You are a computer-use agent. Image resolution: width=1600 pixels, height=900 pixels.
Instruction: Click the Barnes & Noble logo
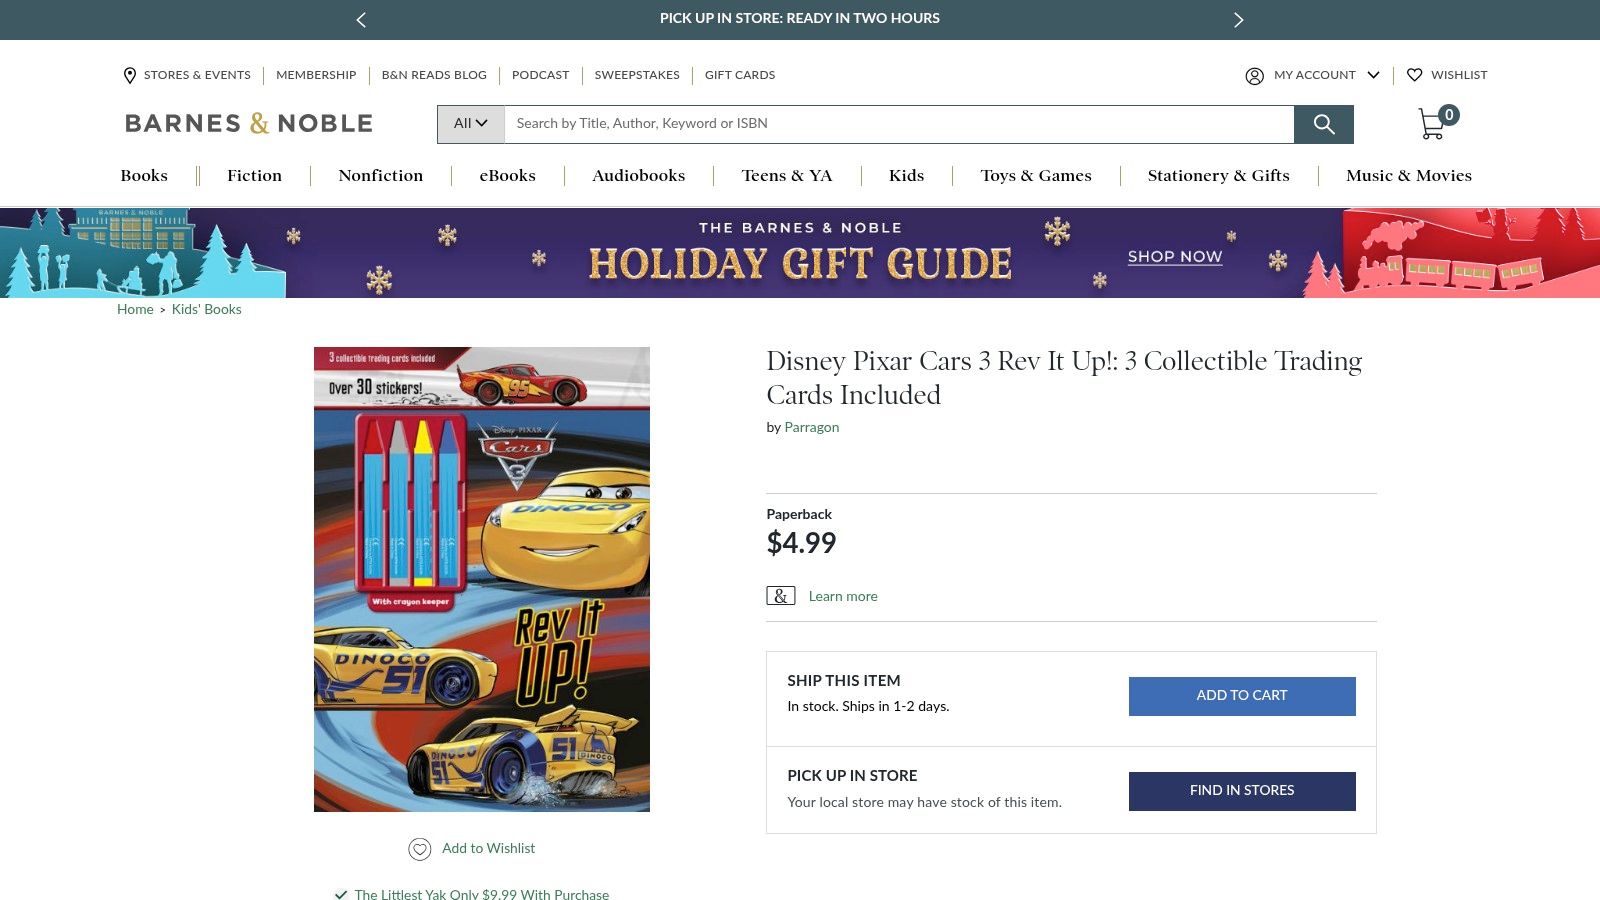(x=247, y=123)
